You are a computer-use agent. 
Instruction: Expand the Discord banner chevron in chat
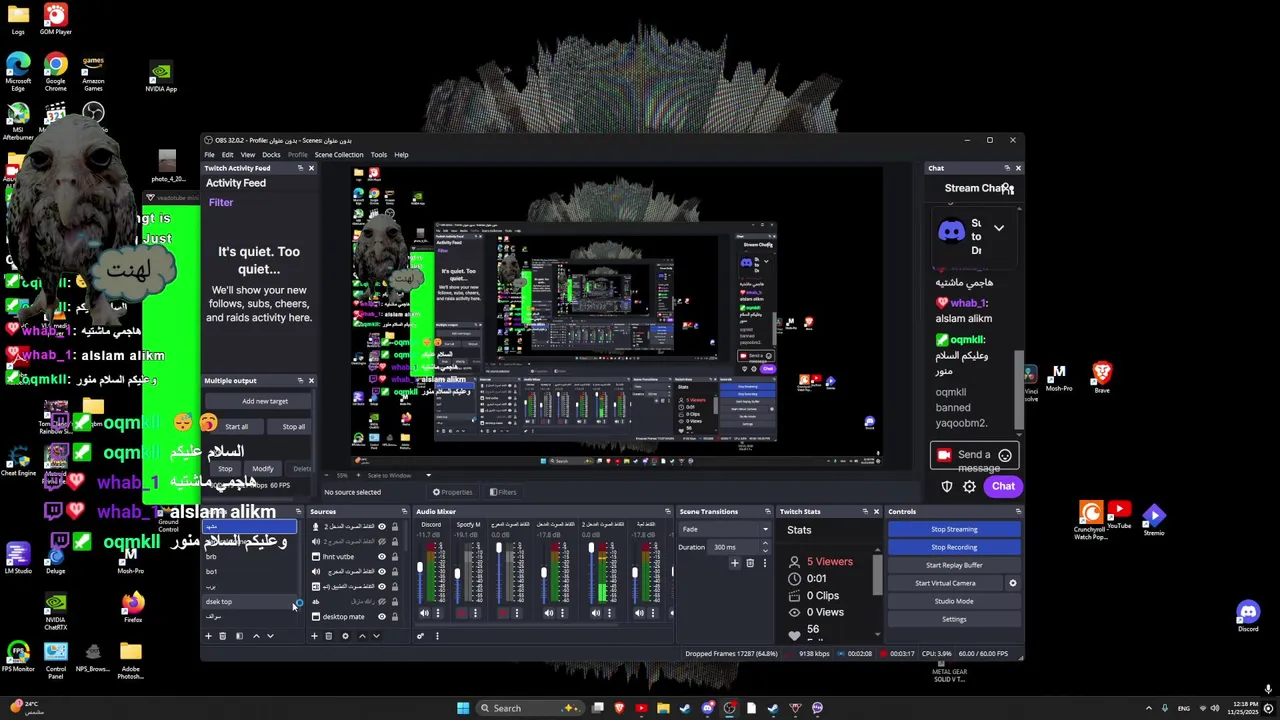tap(998, 228)
